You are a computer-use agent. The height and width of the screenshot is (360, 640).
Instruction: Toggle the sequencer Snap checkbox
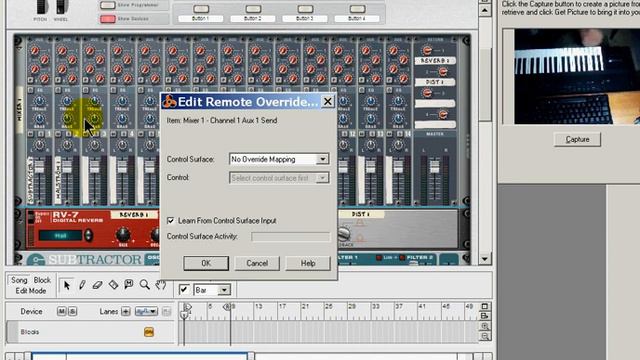[184, 290]
